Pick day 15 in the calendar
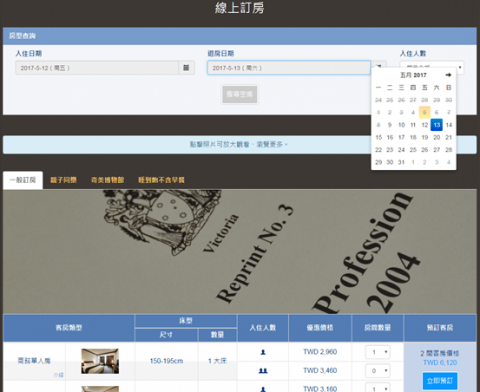This screenshot has height=392, width=480. coord(379,137)
